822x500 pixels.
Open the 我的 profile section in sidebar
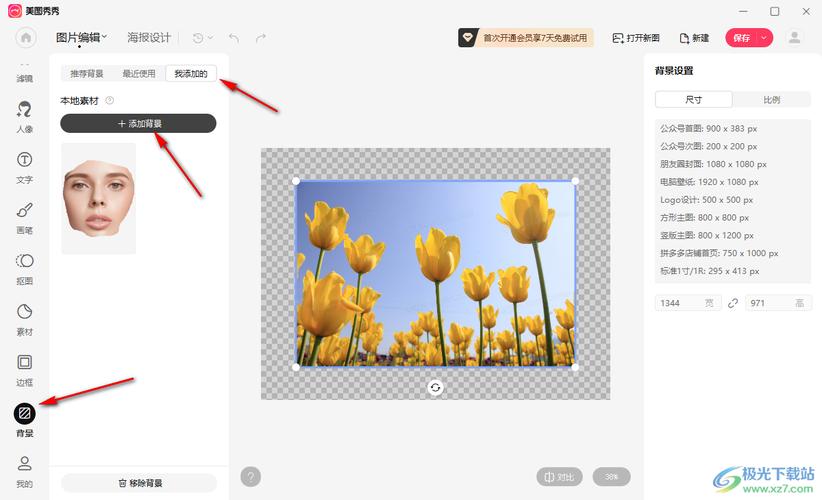pos(25,470)
